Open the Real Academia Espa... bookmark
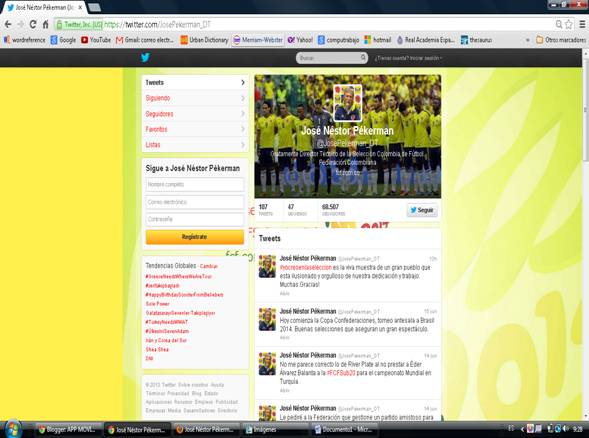The image size is (589, 438). coord(425,40)
